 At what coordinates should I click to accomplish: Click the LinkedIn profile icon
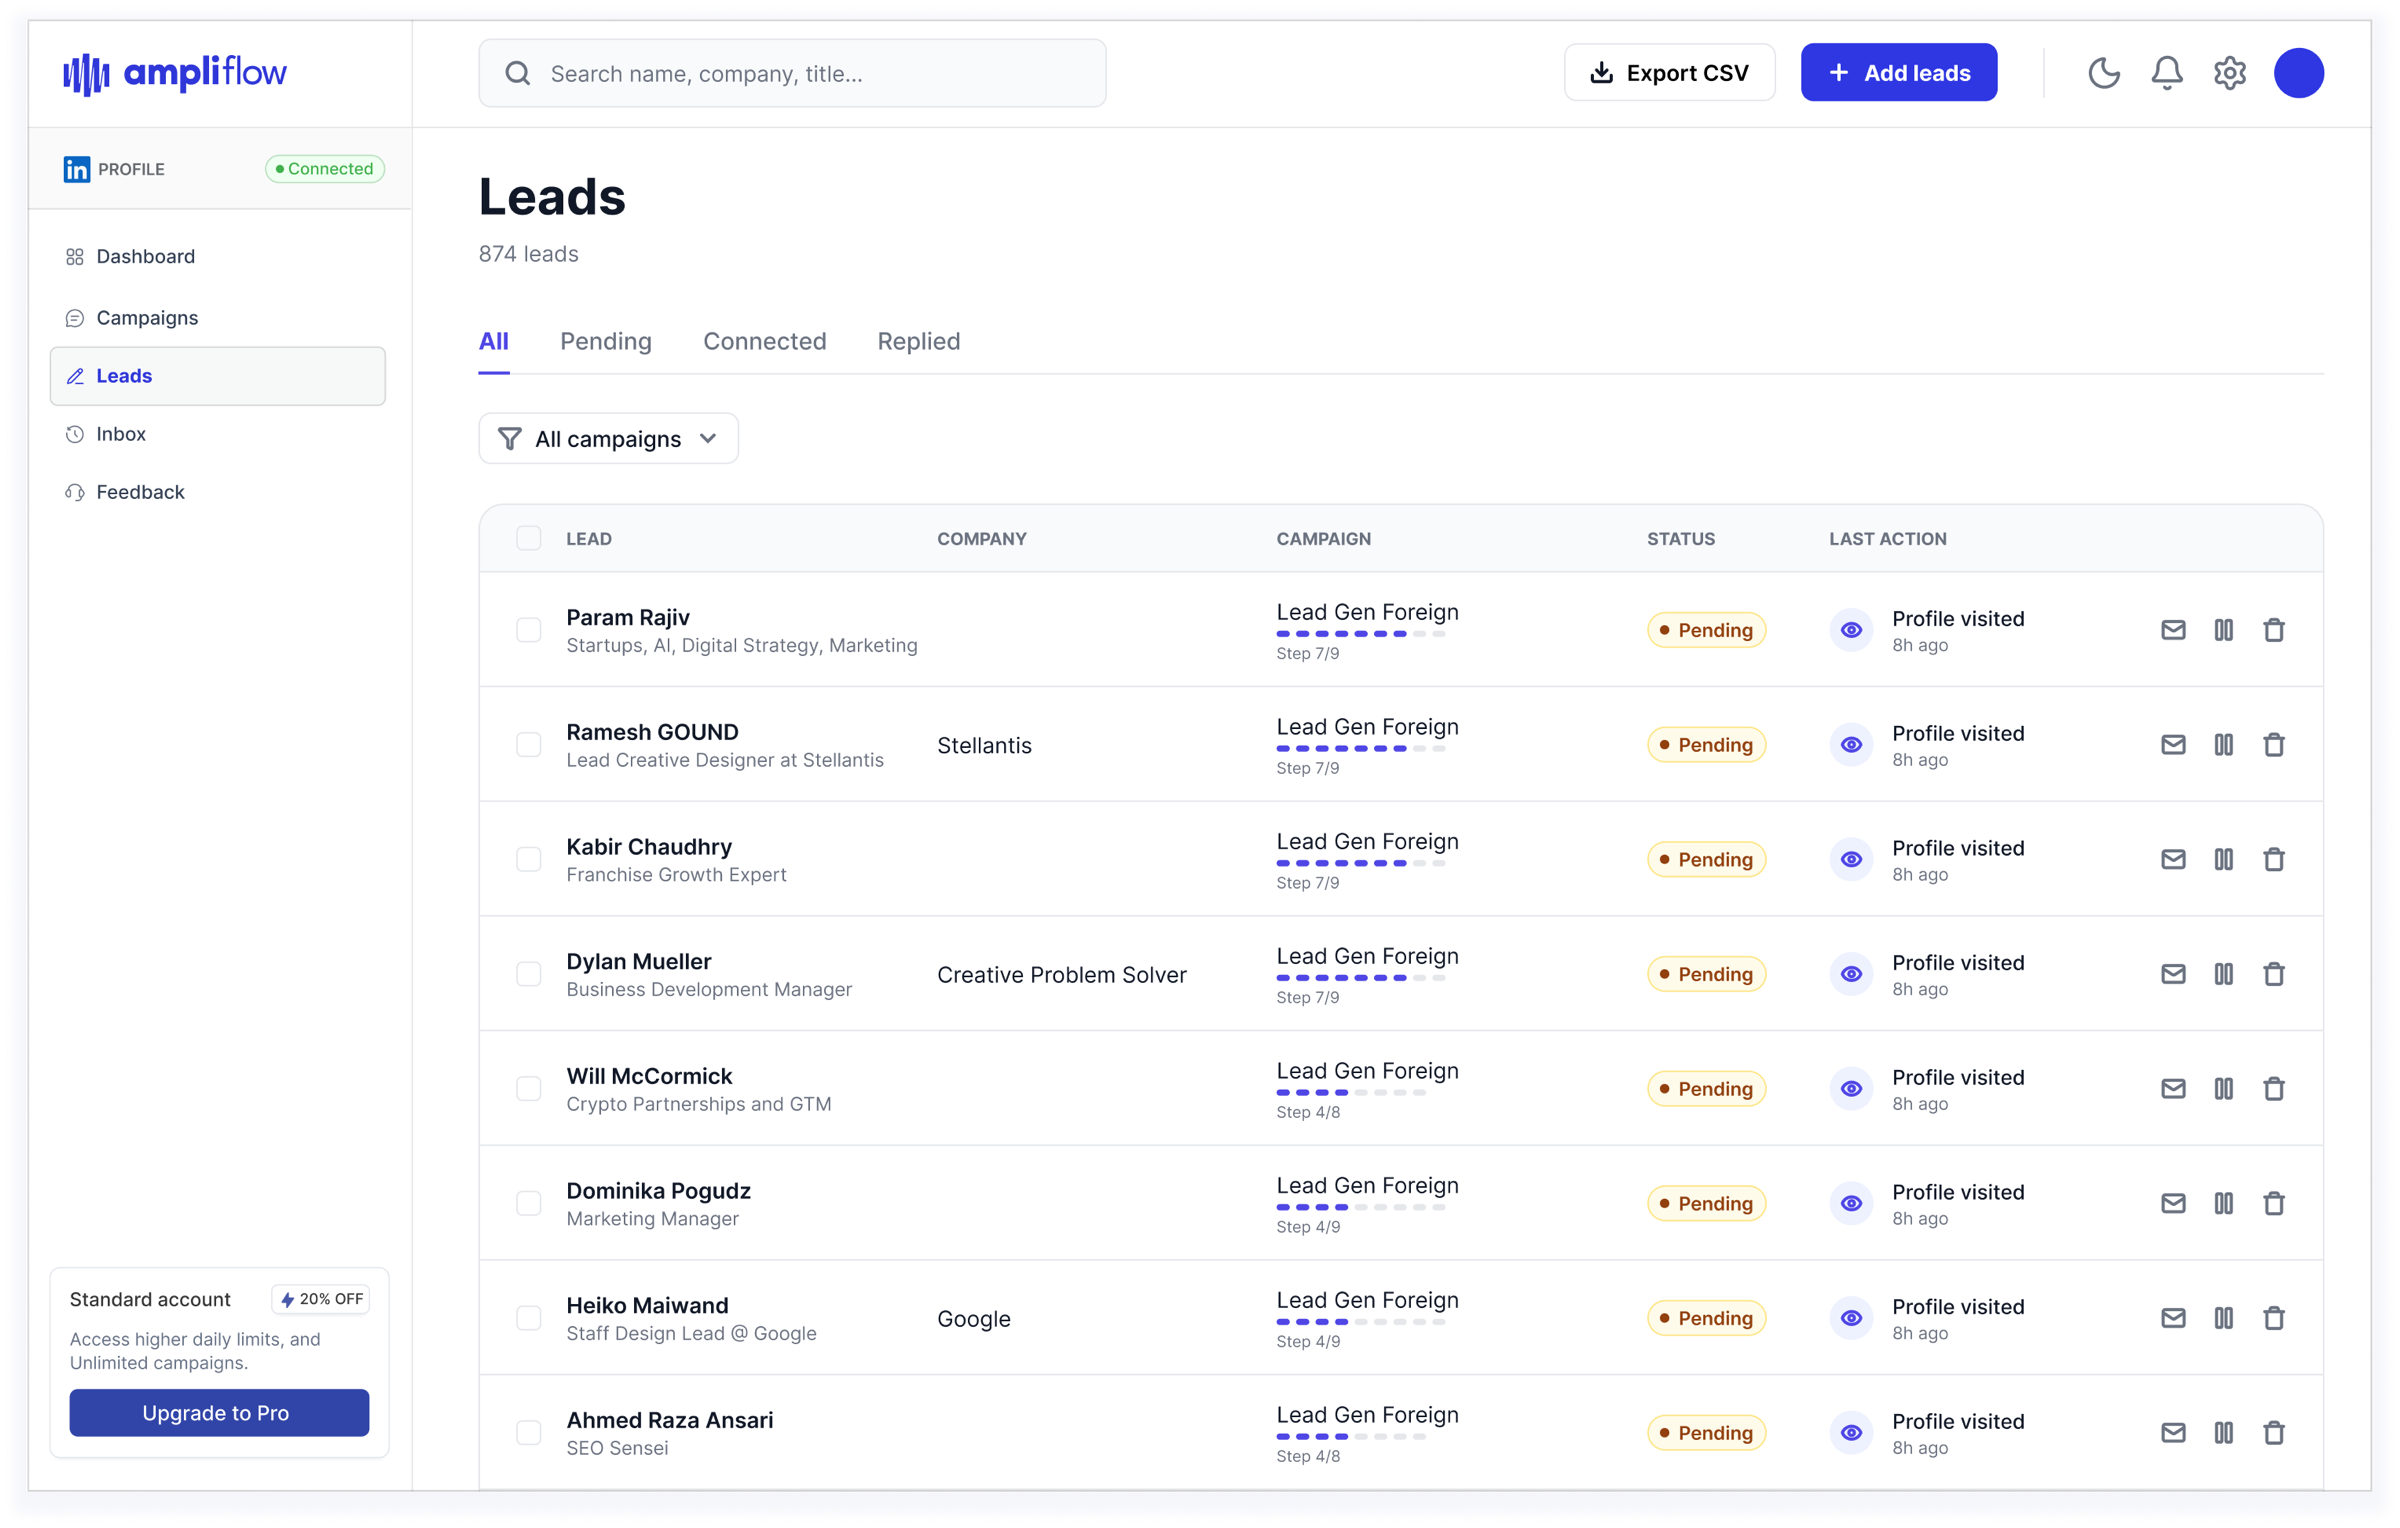coord(76,169)
